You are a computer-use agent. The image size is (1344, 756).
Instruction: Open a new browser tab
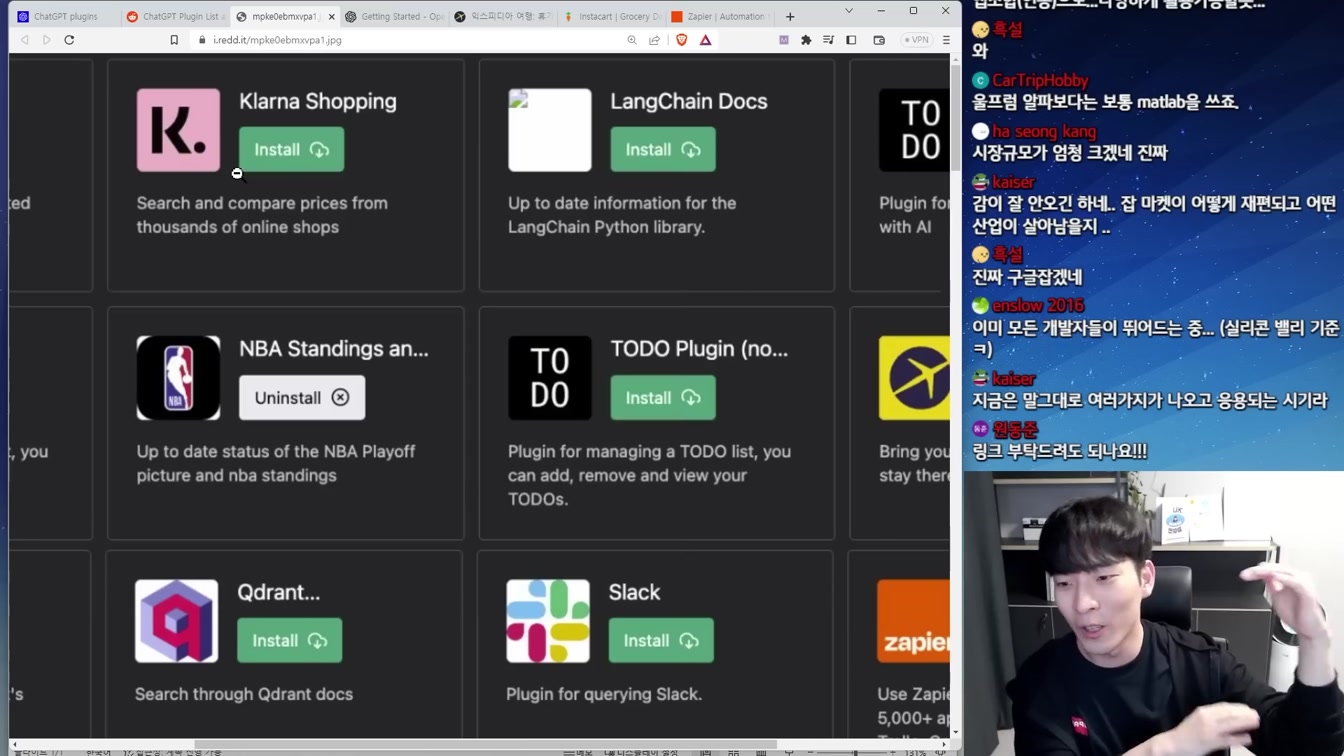pyautogui.click(x=790, y=16)
